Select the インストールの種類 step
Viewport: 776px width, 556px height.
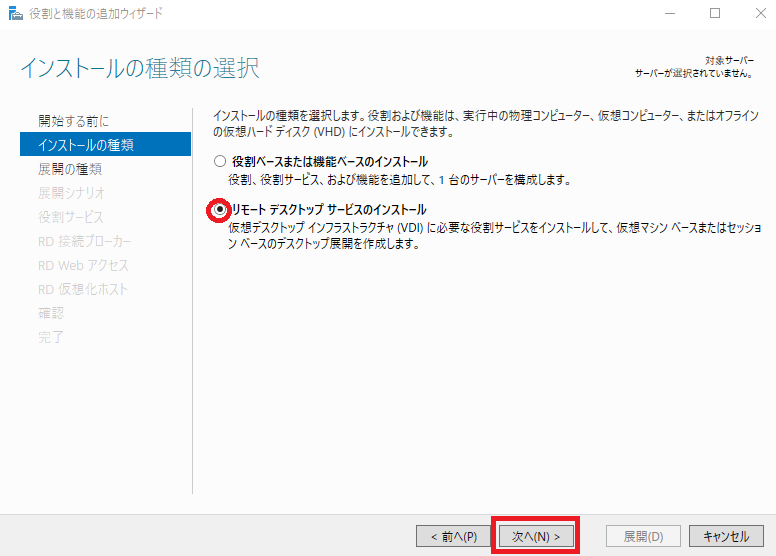105,145
